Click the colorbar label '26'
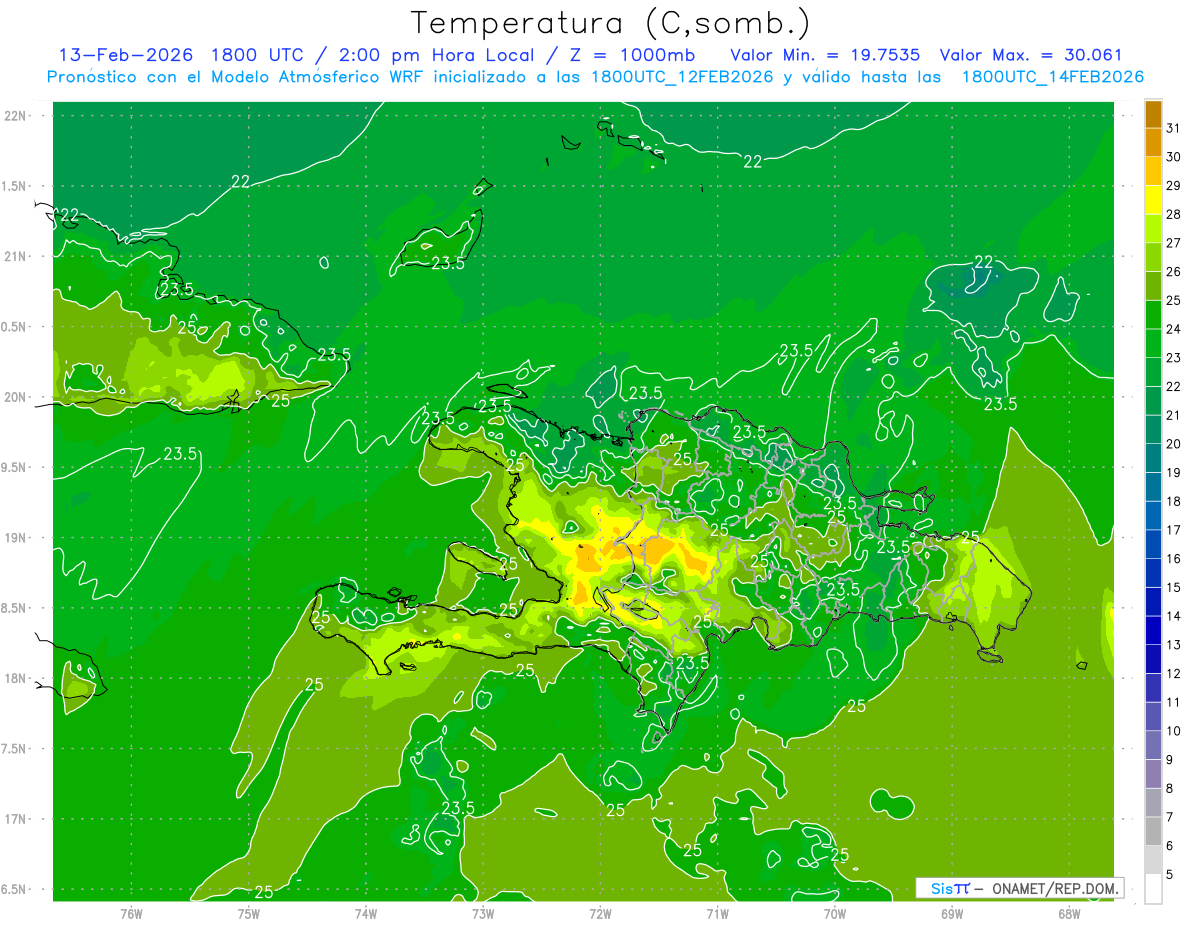The width and height of the screenshot is (1200, 927). [1174, 271]
